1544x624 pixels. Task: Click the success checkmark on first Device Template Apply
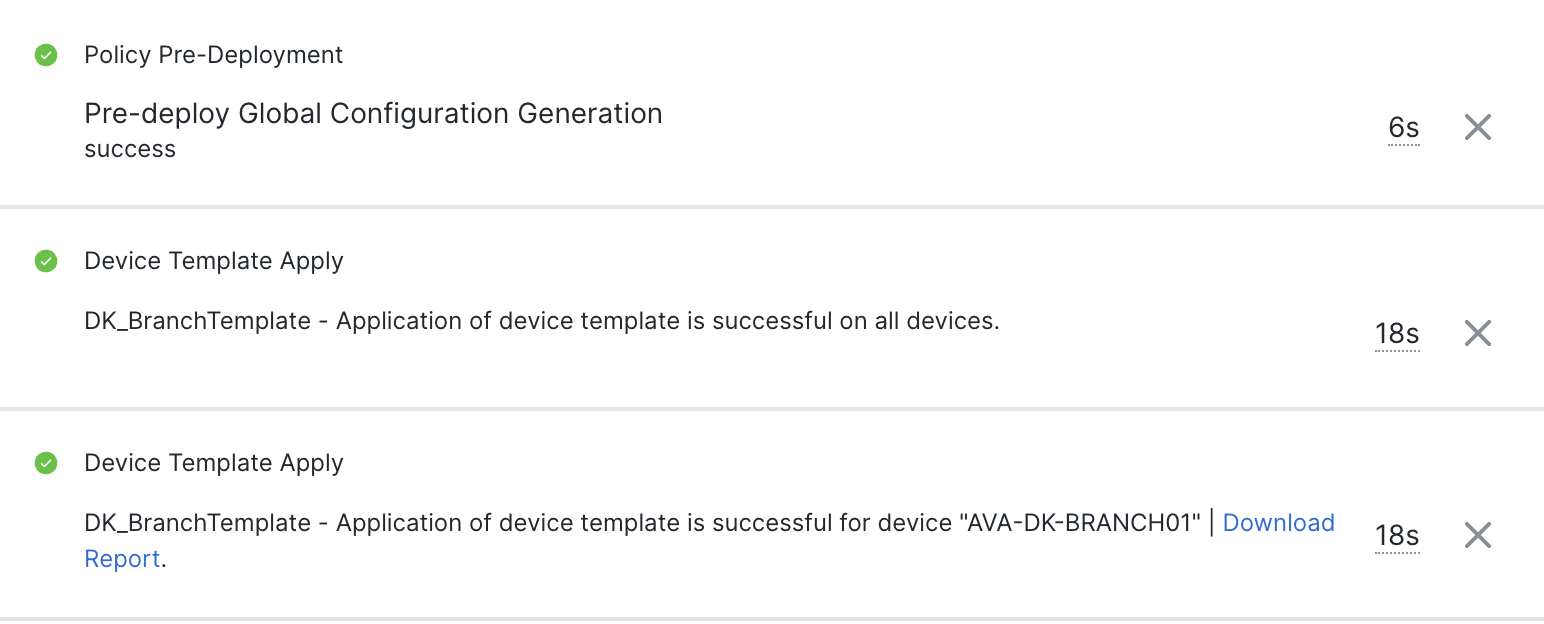click(46, 261)
